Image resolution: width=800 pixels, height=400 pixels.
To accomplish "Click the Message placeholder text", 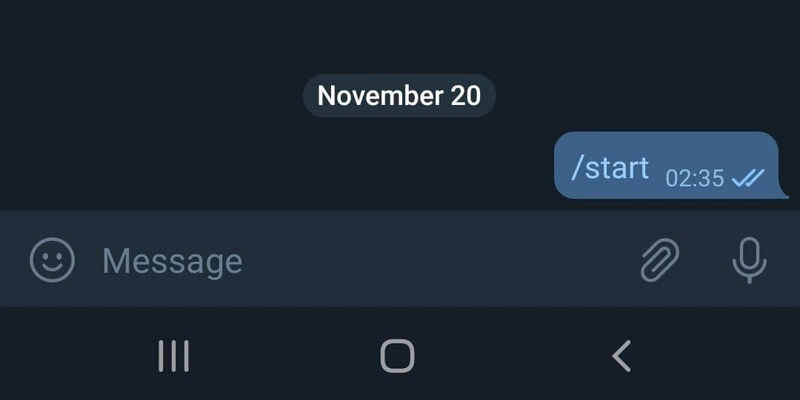I will click(172, 261).
